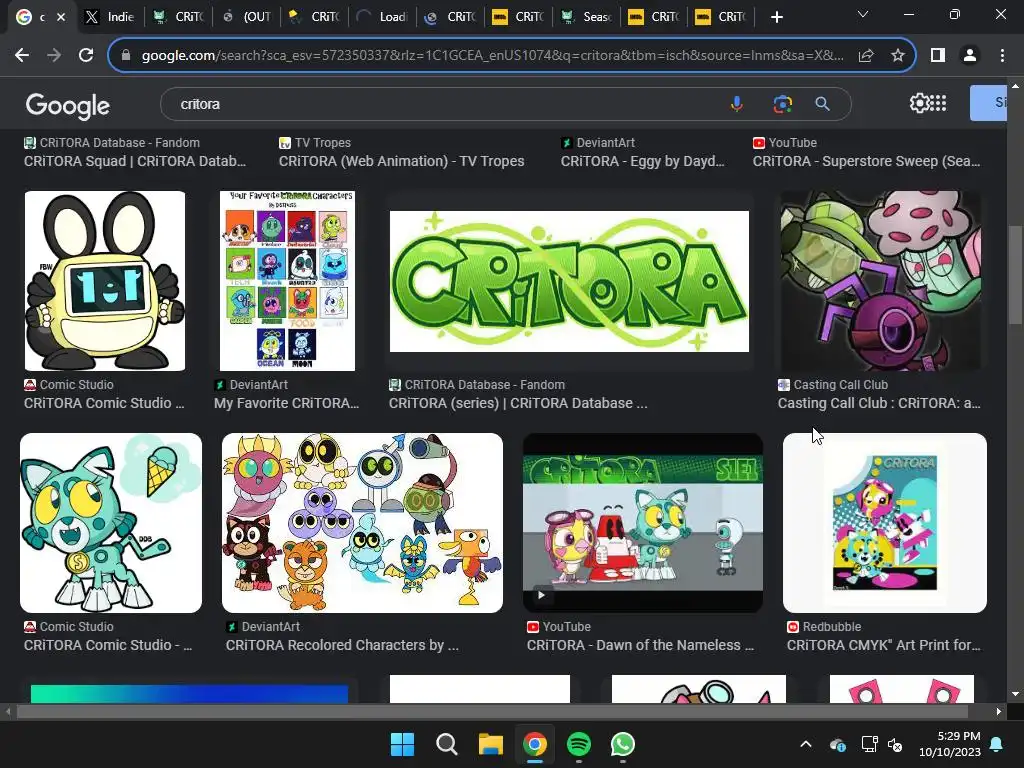Share this page from address bar

(866, 56)
